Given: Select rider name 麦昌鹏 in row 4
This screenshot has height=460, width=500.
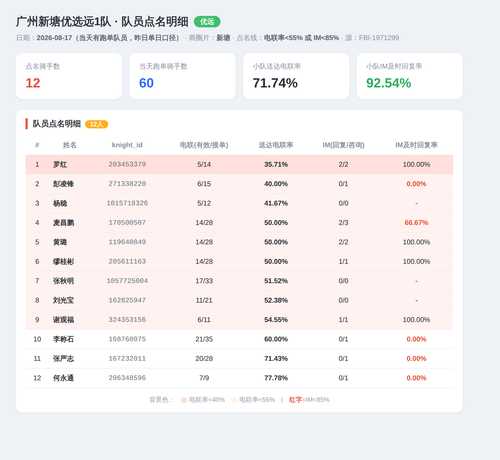Looking at the screenshot, I should coord(63,223).
